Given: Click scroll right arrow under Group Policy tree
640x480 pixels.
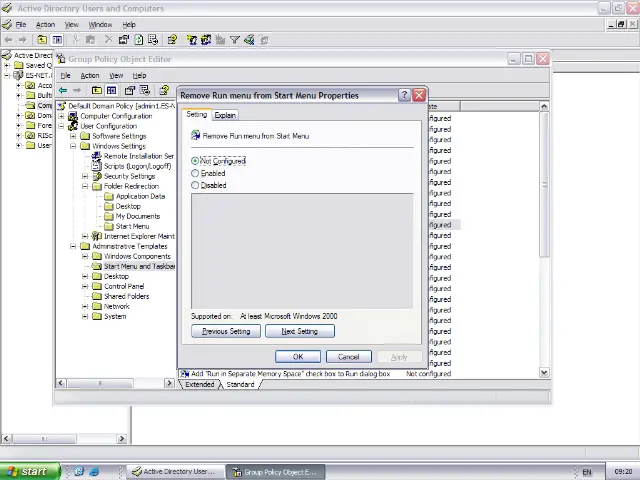Looking at the screenshot, I should coord(169,383).
